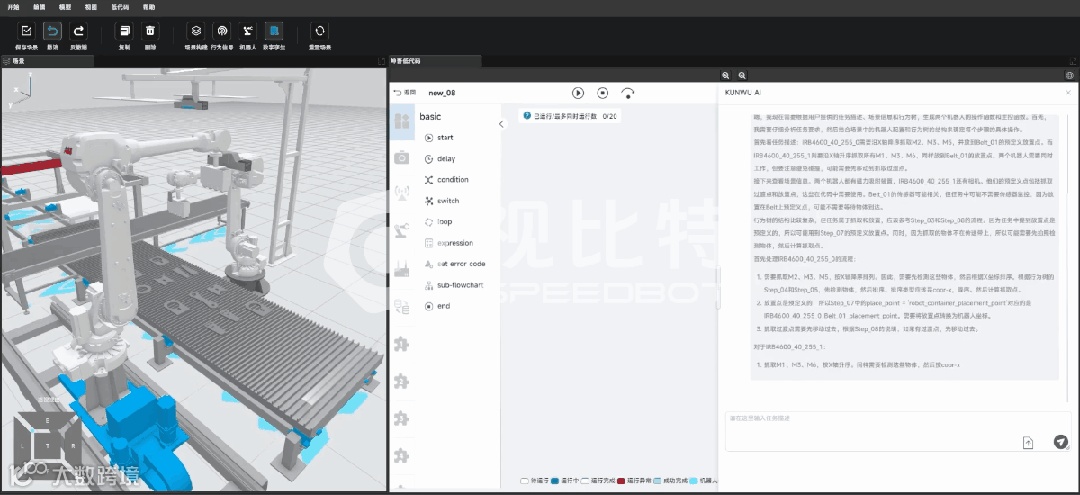This screenshot has width=1080, height=495.
Task: Select the condition block
Action: (x=446, y=180)
